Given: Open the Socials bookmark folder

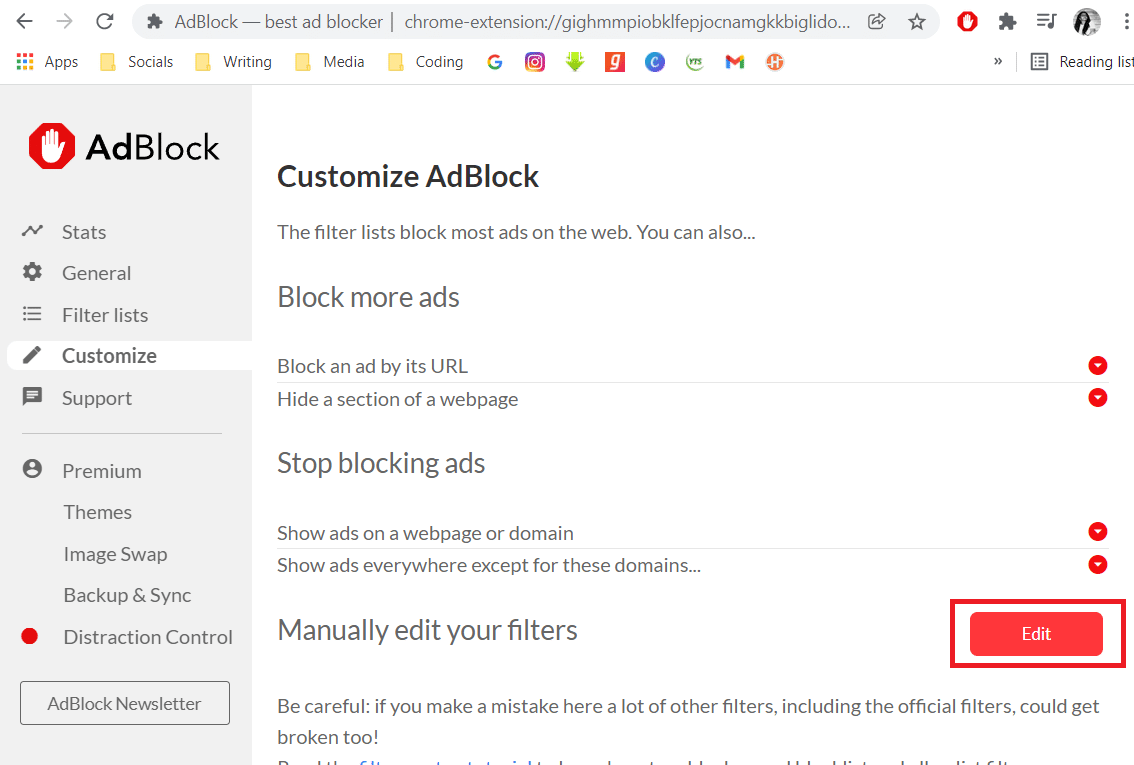Looking at the screenshot, I should point(137,62).
